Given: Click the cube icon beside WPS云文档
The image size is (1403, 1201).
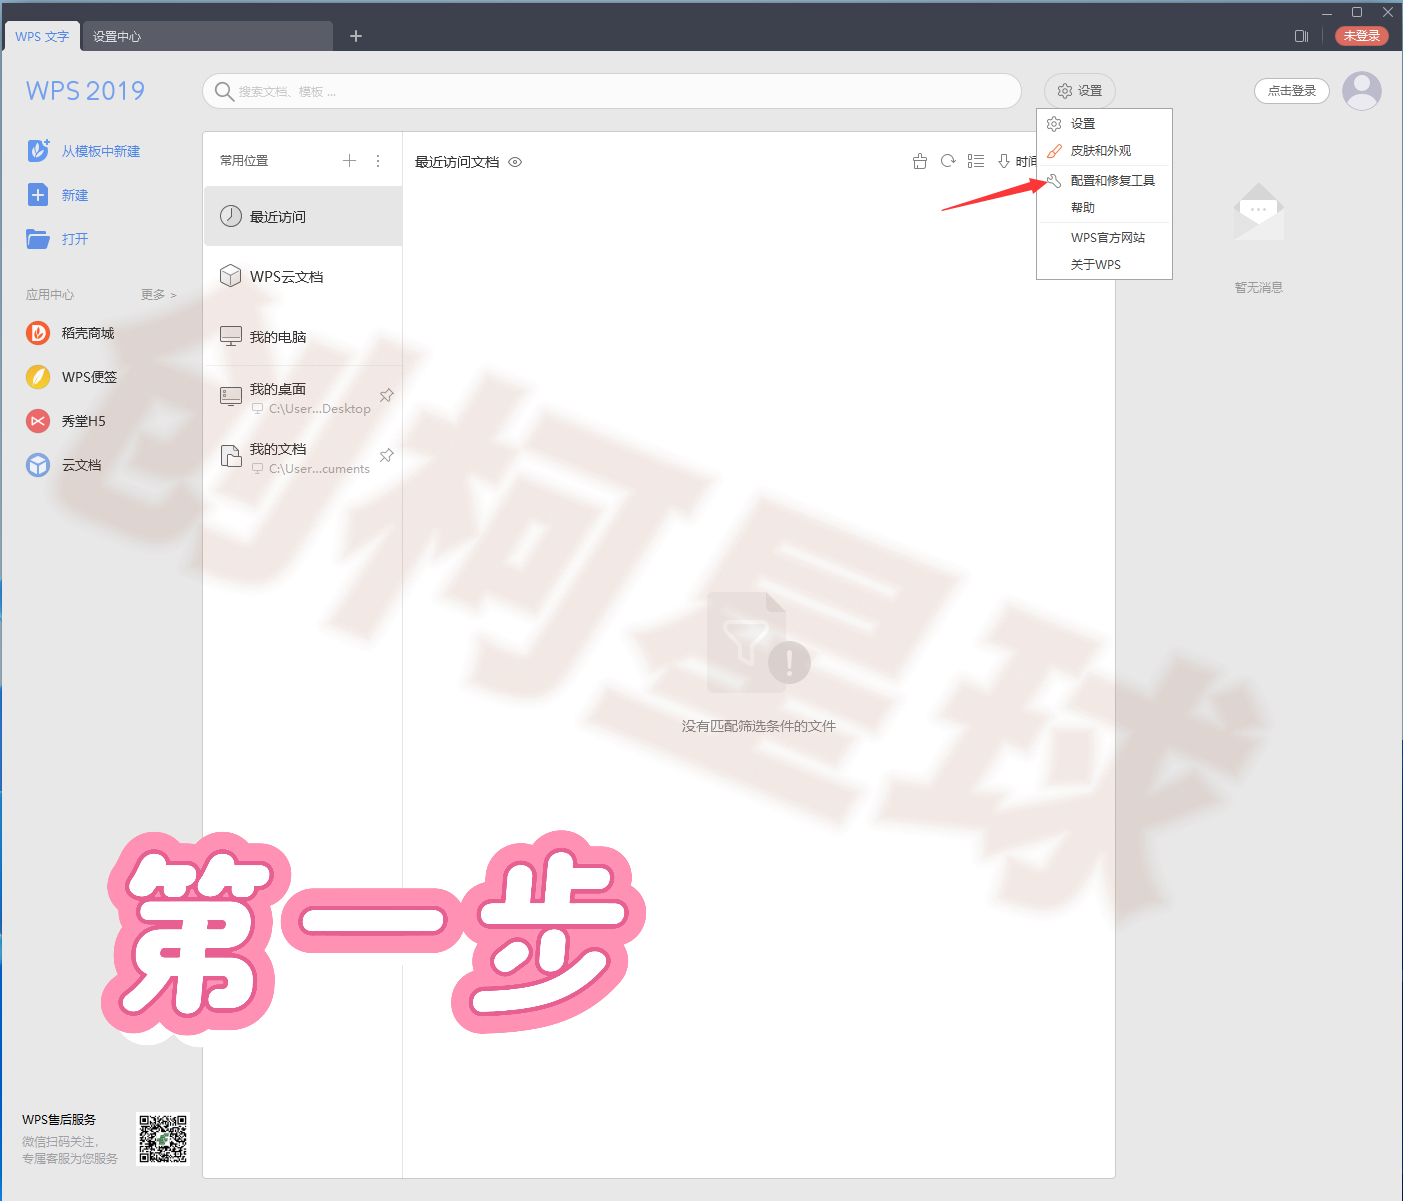Looking at the screenshot, I should point(231,276).
